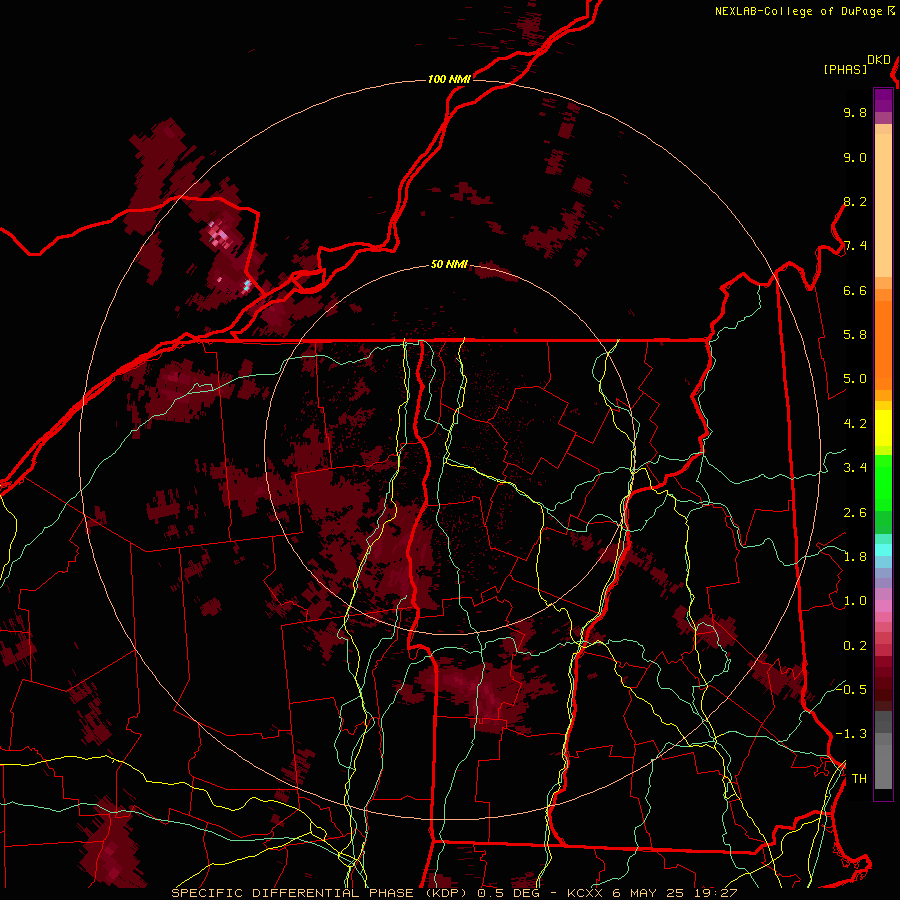Click the -0.5 value on color scale
The width and height of the screenshot is (900, 900).
coord(851,689)
